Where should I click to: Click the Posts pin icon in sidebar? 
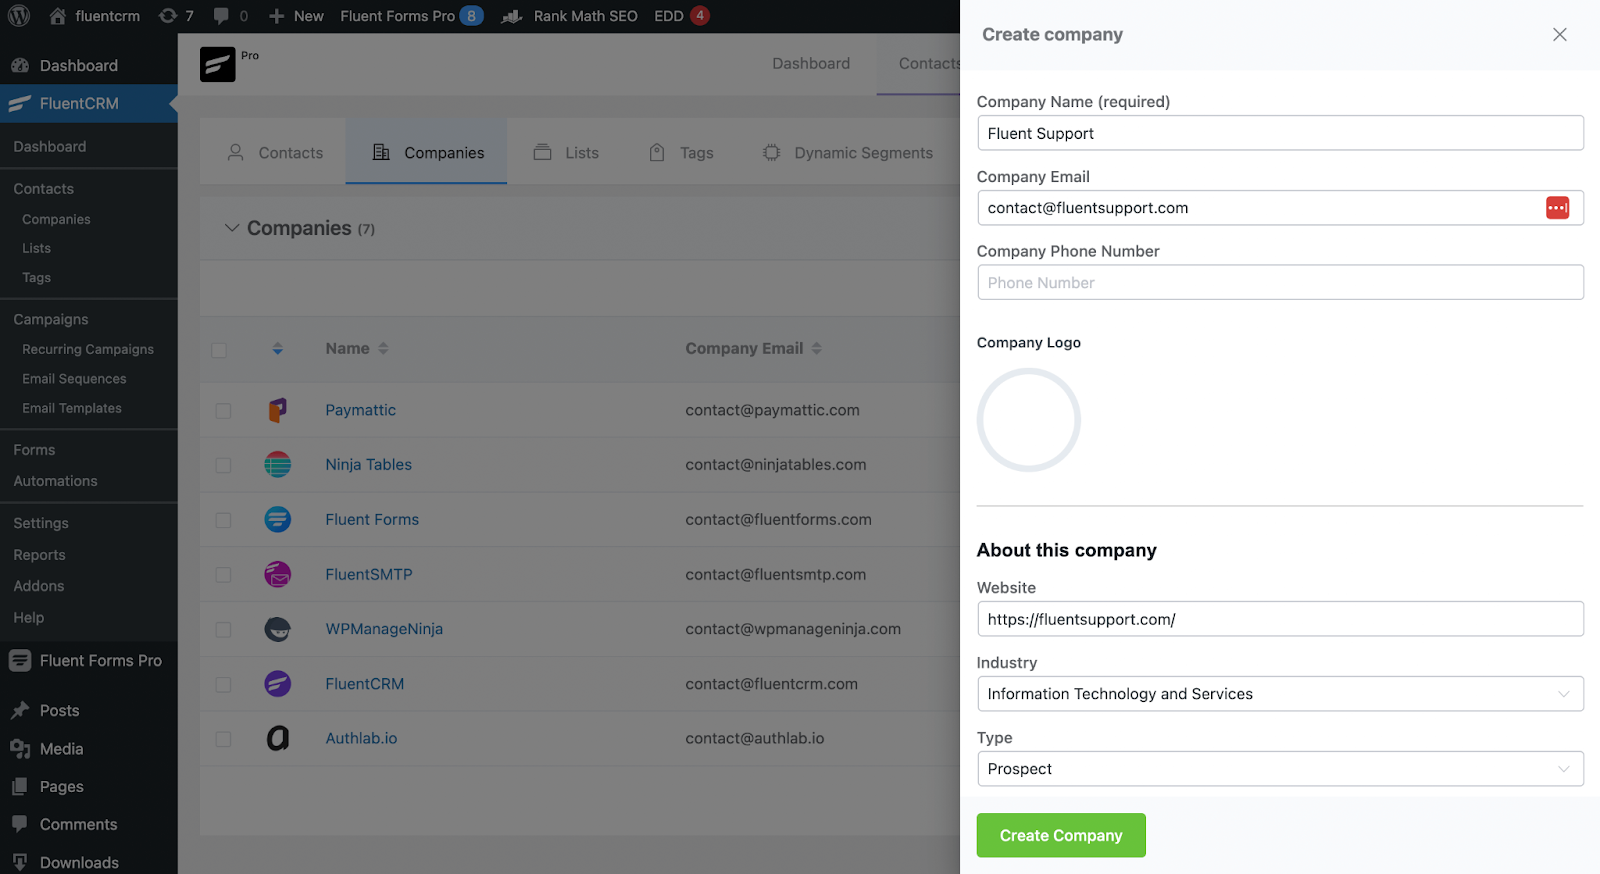20,711
